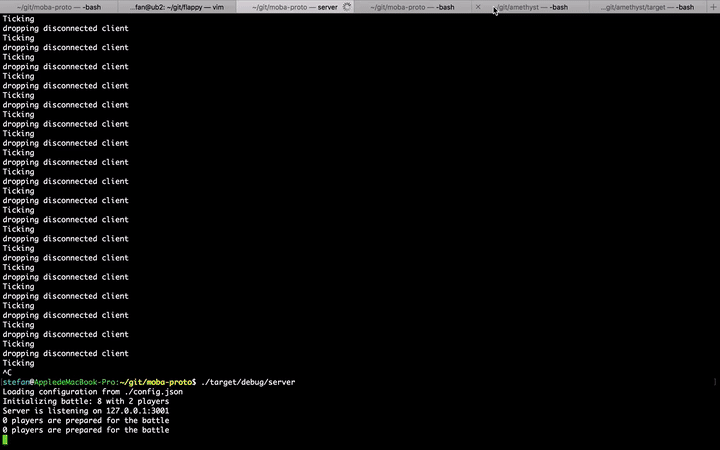
Task: Switch to amethyst/target bash tab
Action: point(647,7)
